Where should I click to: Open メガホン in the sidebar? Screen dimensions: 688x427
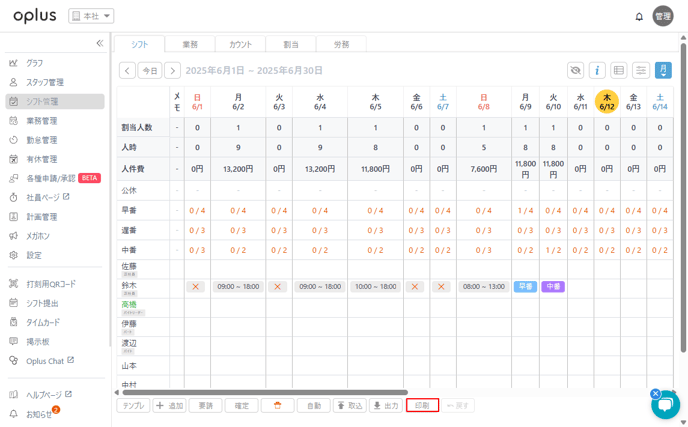point(39,236)
